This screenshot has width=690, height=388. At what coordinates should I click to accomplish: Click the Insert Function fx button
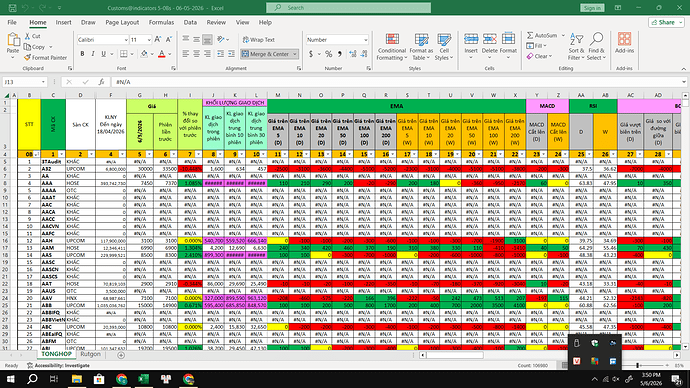101,82
